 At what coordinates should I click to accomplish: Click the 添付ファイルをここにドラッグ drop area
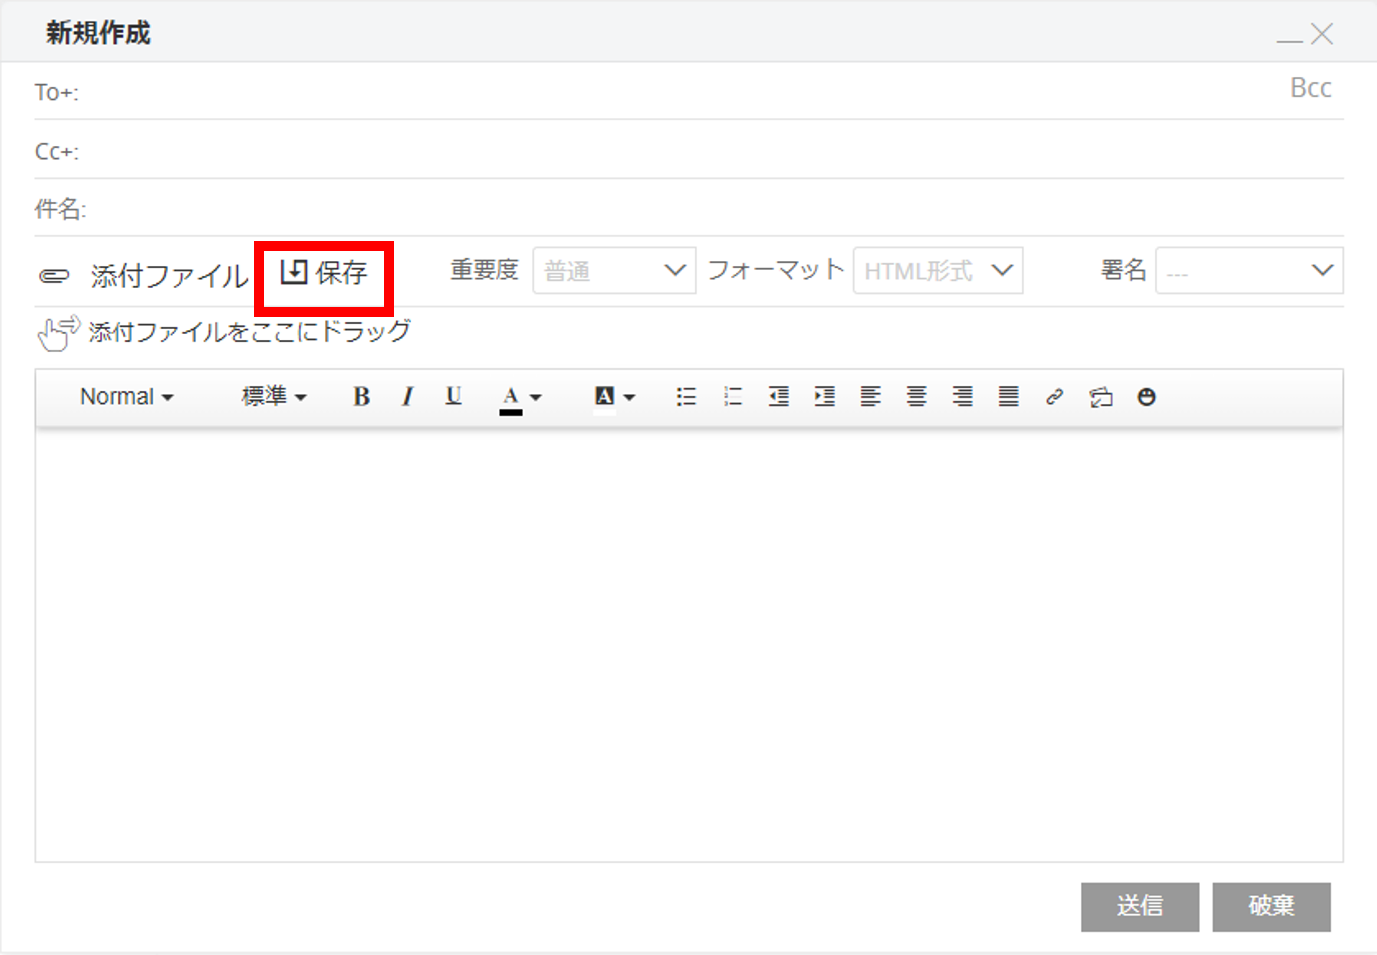(224, 332)
